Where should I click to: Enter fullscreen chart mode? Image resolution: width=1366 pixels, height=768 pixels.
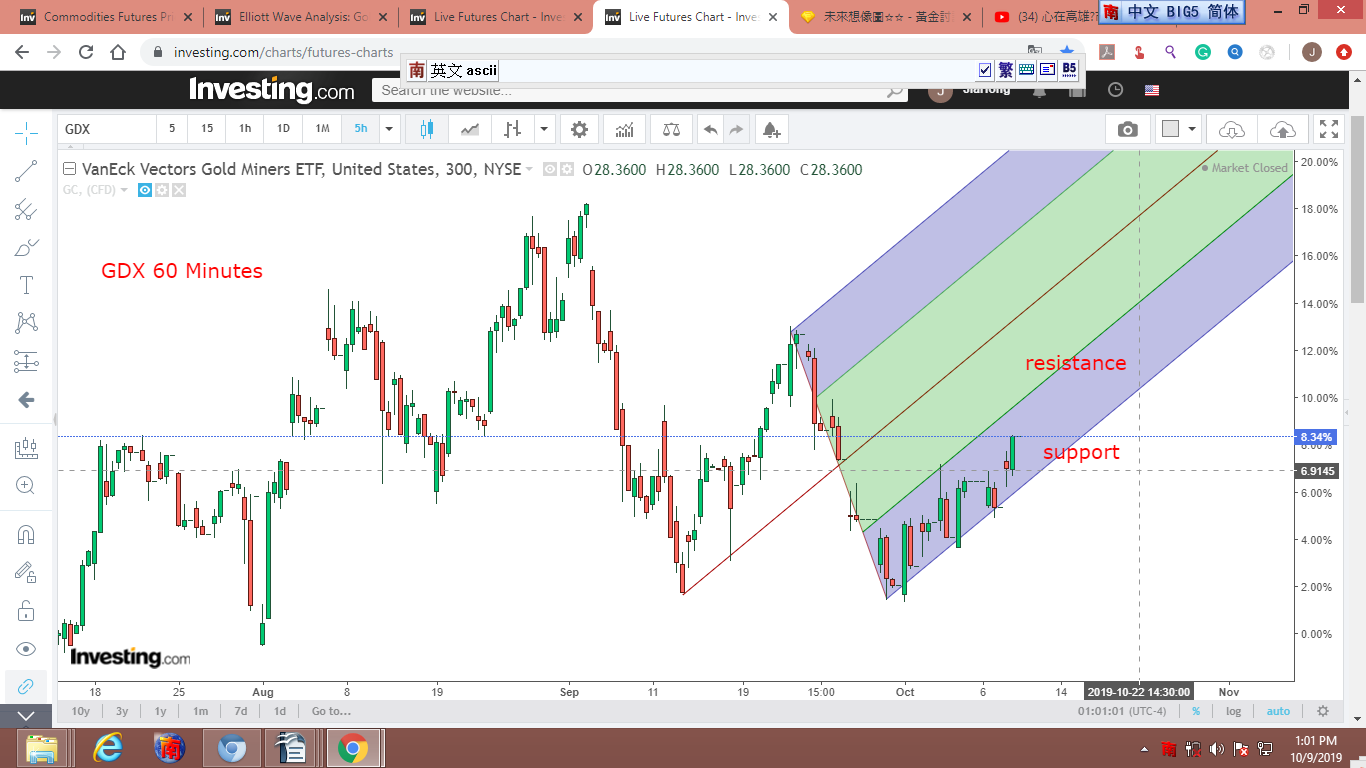tap(1329, 129)
